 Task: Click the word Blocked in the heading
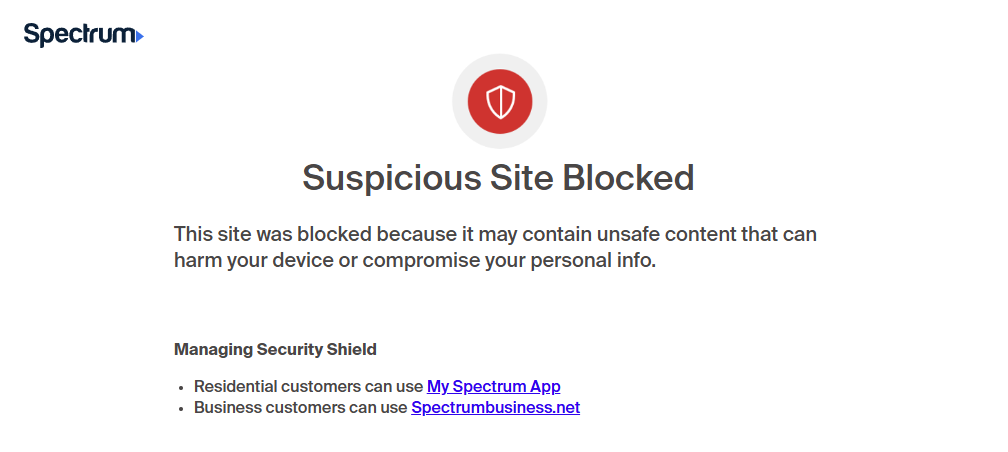tap(628, 177)
